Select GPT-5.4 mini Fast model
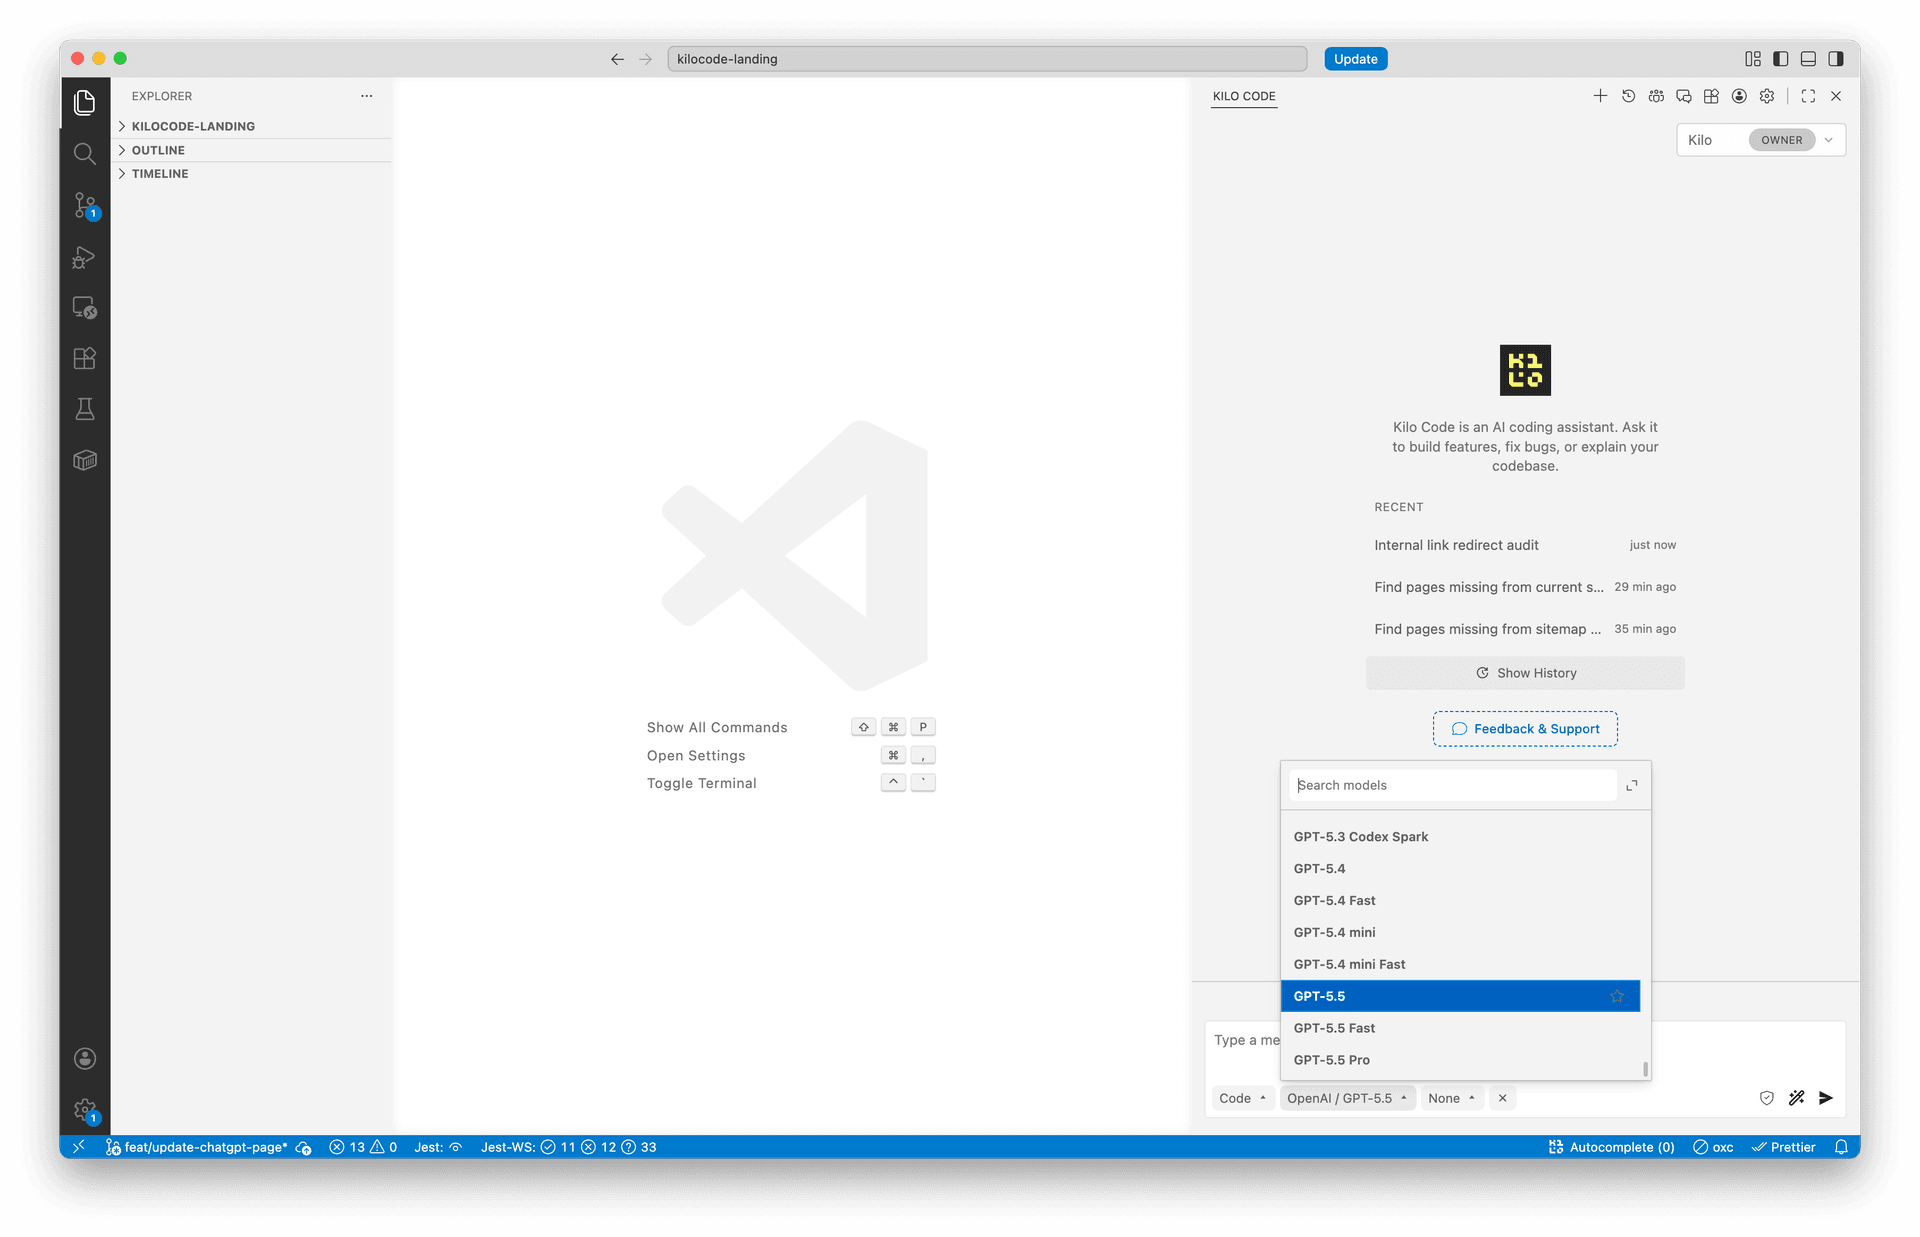Viewport: 1920px width, 1237px height. point(1460,965)
